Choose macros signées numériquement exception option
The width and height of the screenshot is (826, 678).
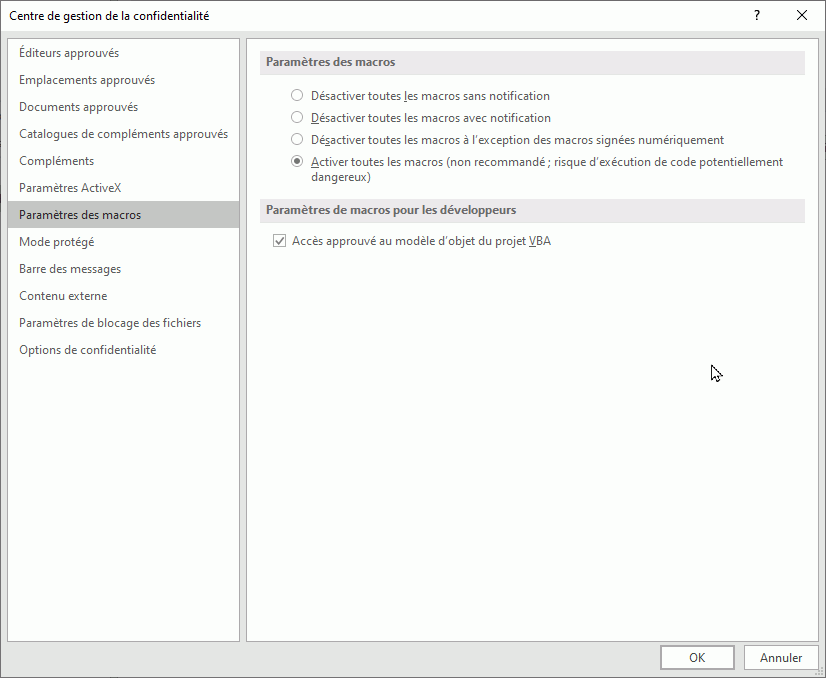297,140
